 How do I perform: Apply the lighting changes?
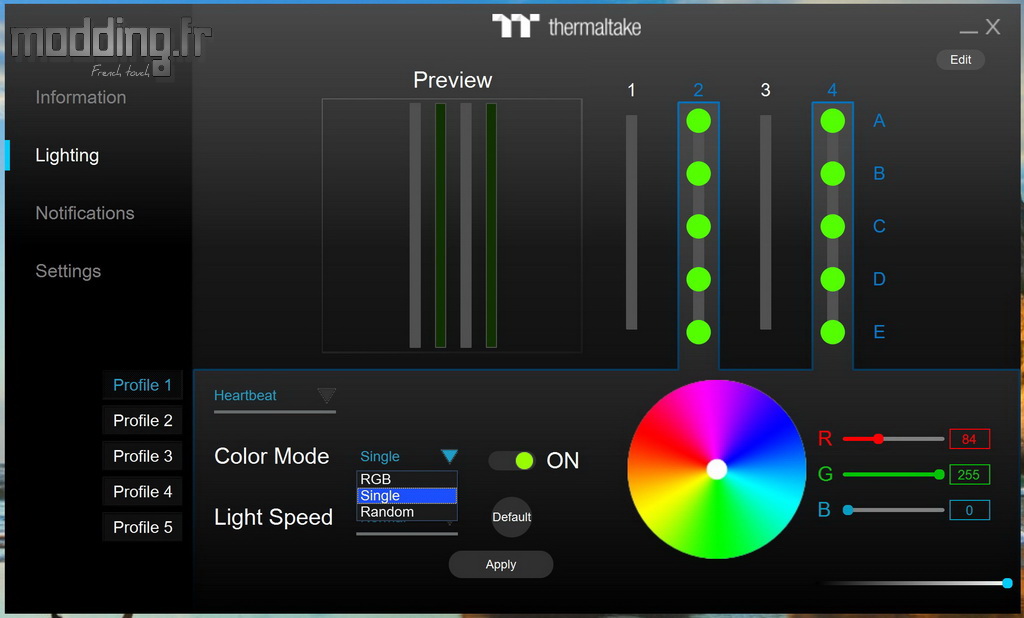point(501,564)
